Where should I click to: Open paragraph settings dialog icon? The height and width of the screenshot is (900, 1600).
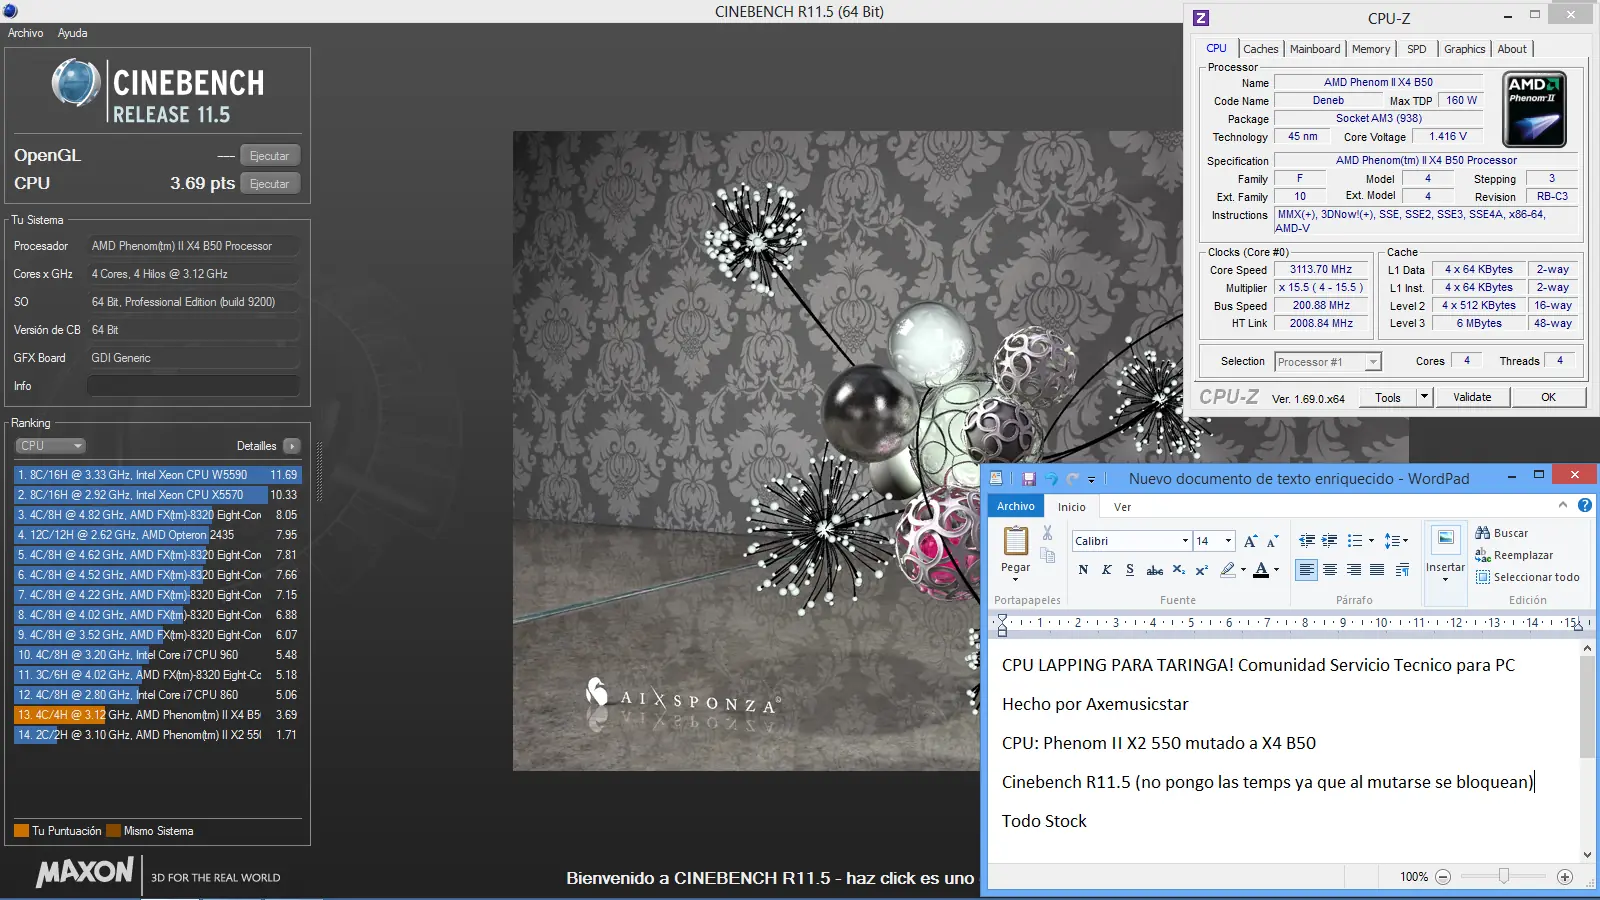(1402, 570)
